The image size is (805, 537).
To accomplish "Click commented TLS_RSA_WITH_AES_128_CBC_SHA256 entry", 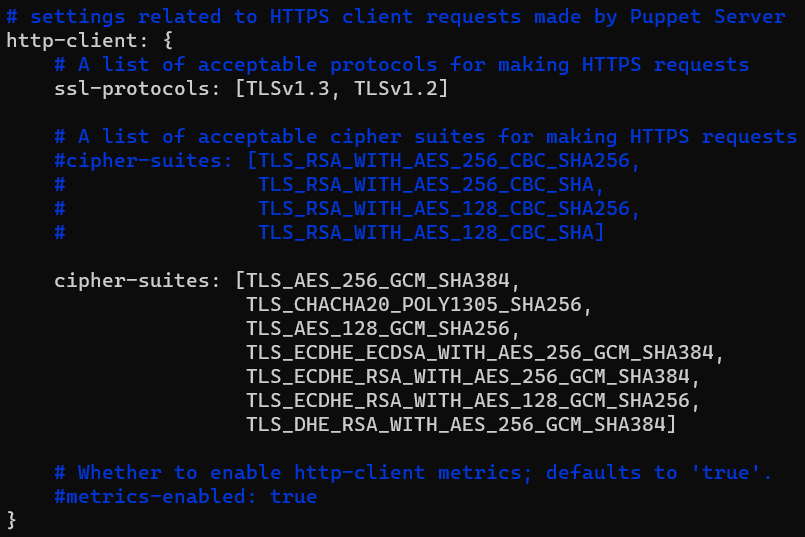I will point(444,208).
